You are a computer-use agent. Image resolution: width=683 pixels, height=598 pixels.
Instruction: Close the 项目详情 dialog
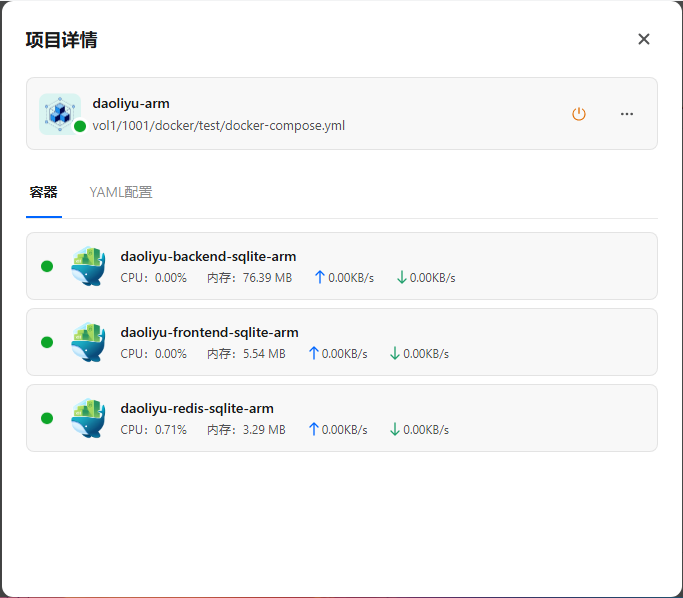(643, 39)
